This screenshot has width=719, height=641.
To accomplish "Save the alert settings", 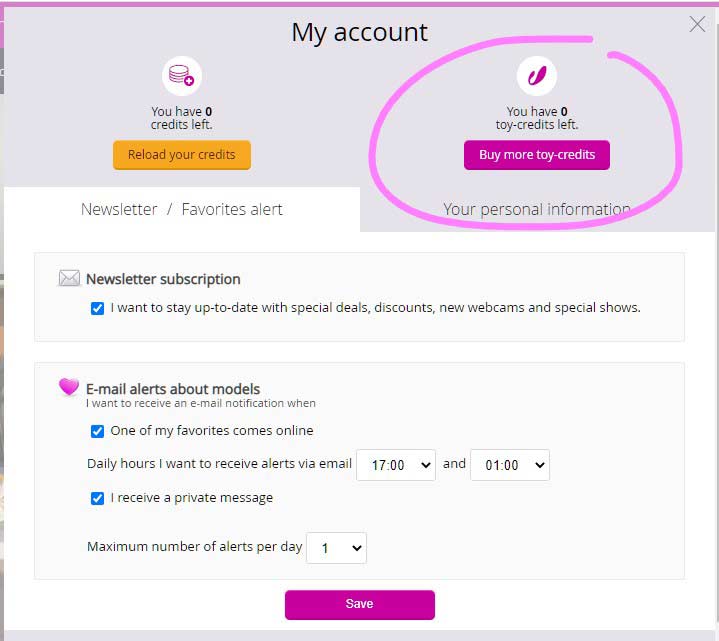I will 360,604.
